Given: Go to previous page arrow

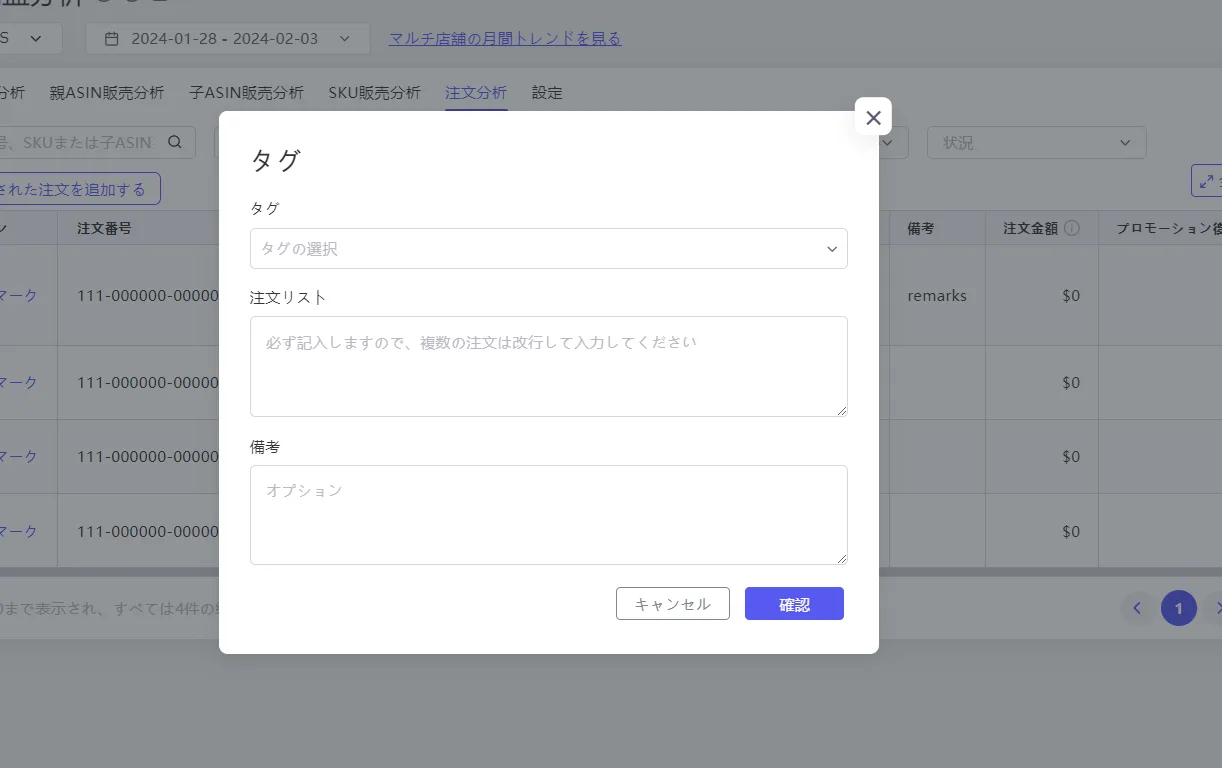Looking at the screenshot, I should point(1138,608).
